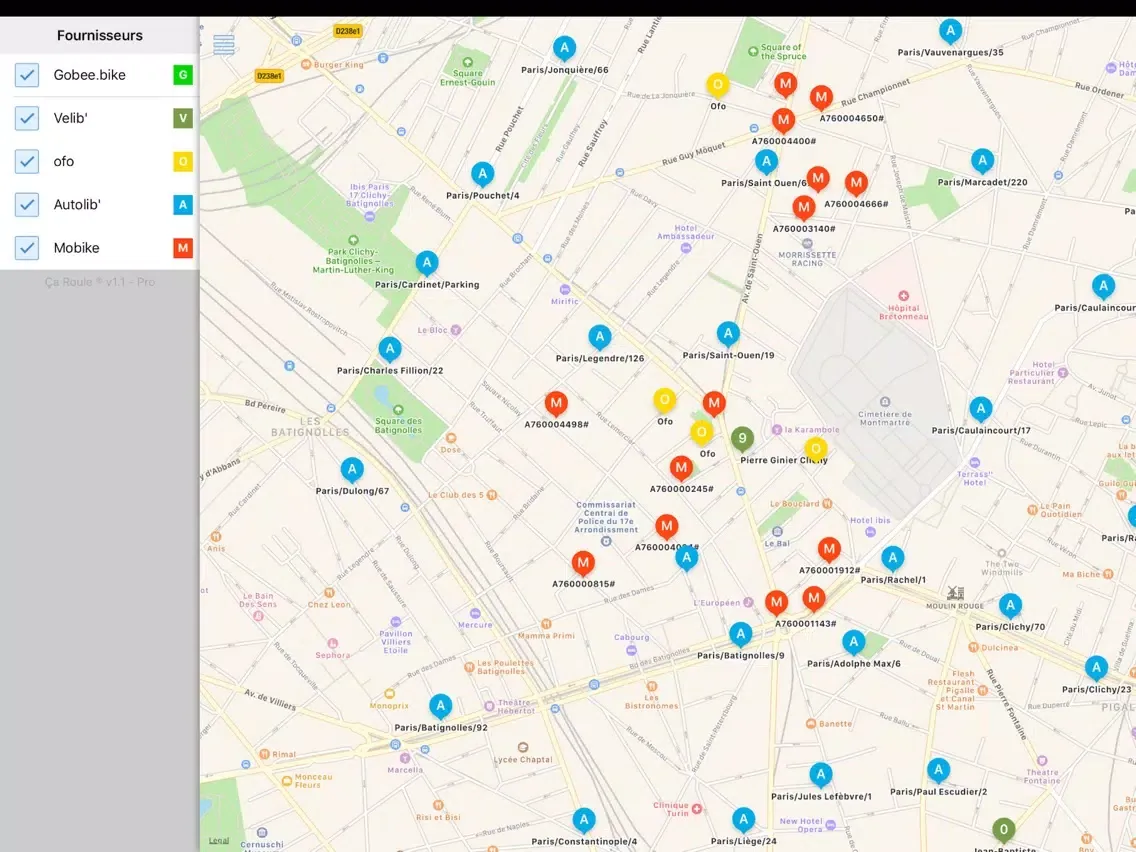
Task: Tap the Autolib' pin at Paris/Cardinet/Parking
Action: point(427,263)
